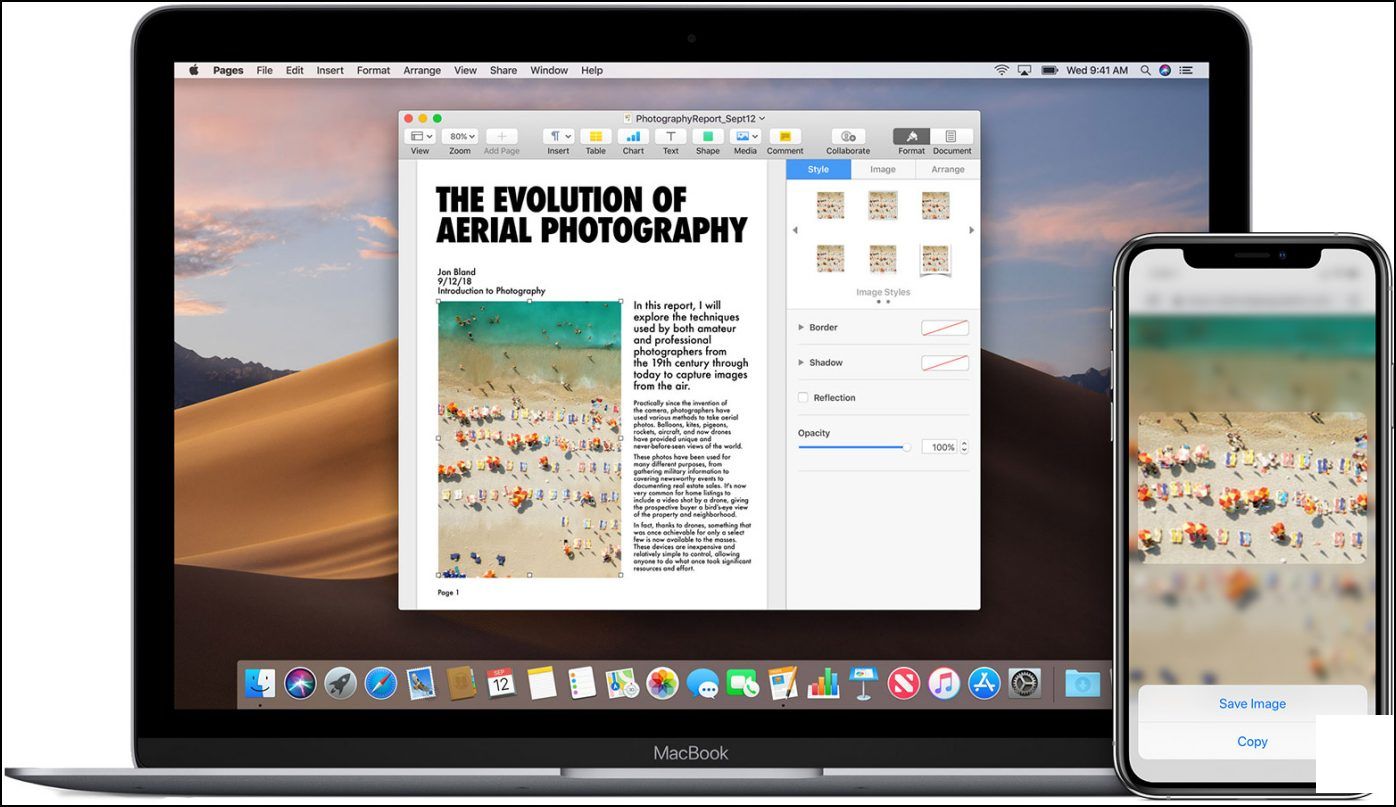The height and width of the screenshot is (807, 1396).
Task: Click the Opacity 100% stepper arrows
Action: [964, 447]
